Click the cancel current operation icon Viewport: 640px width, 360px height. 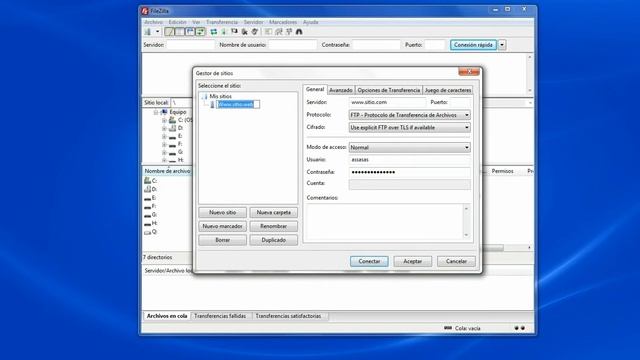234,32
